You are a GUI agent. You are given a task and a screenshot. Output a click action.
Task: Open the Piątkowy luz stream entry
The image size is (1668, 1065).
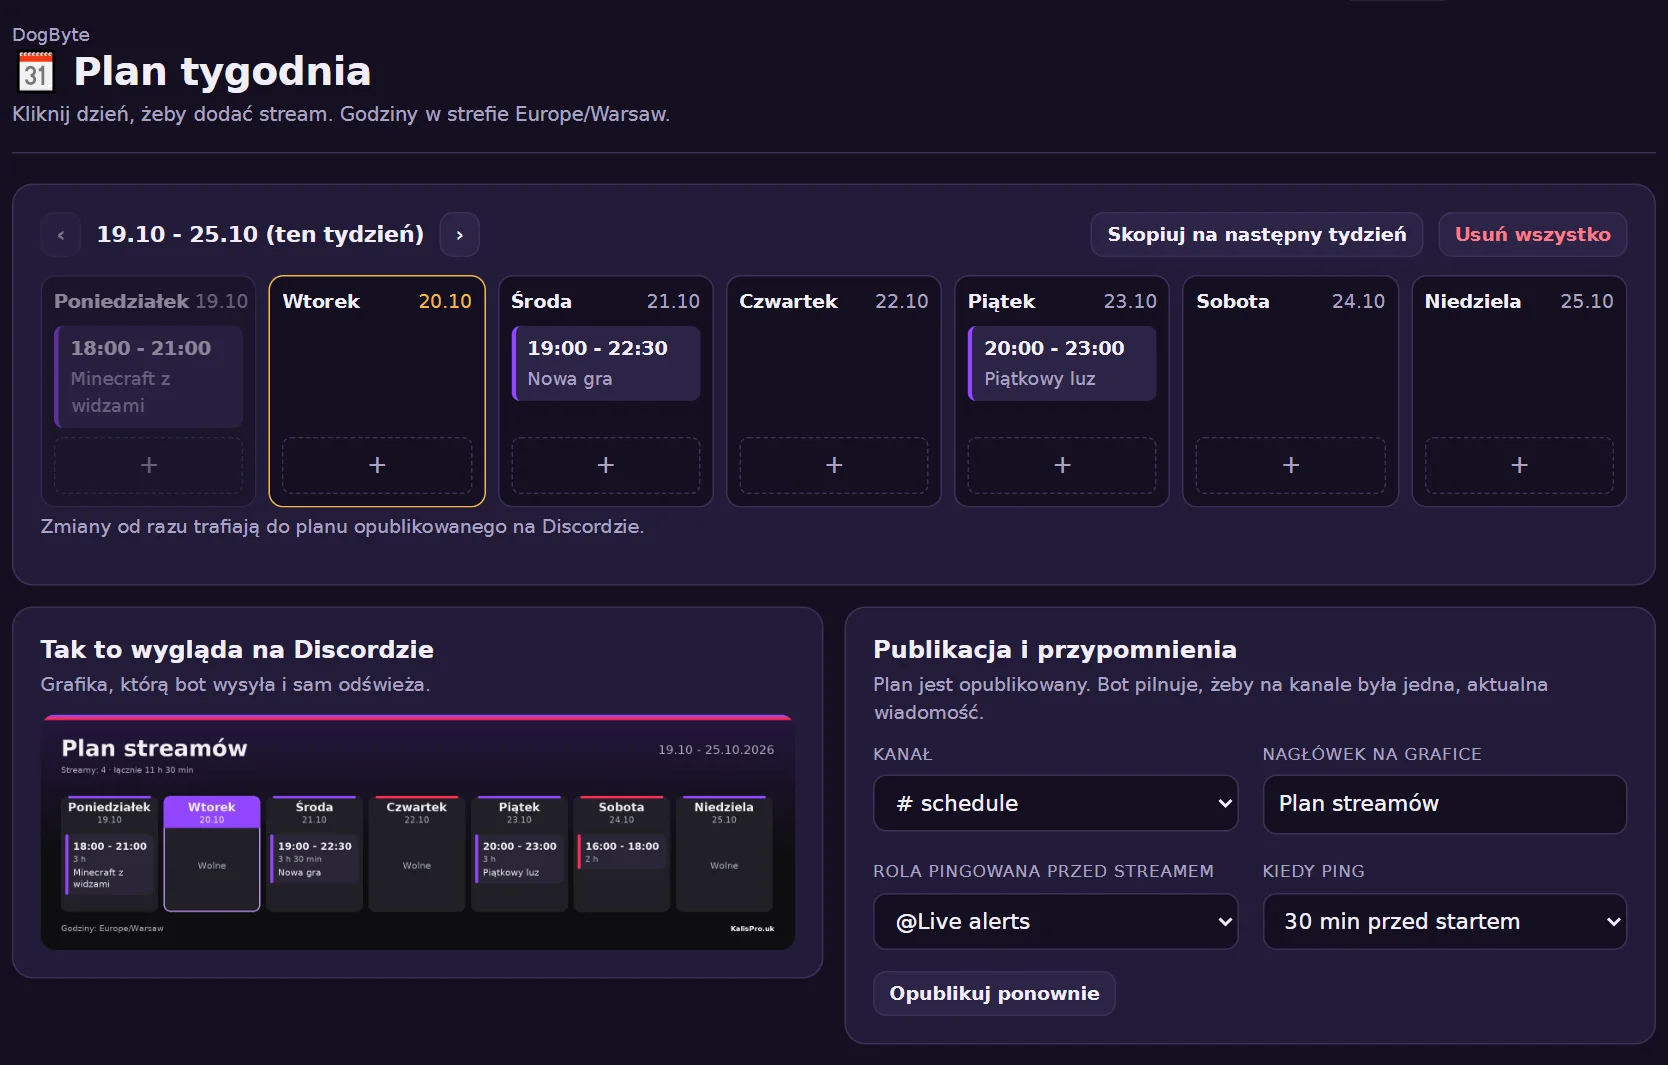(1062, 364)
